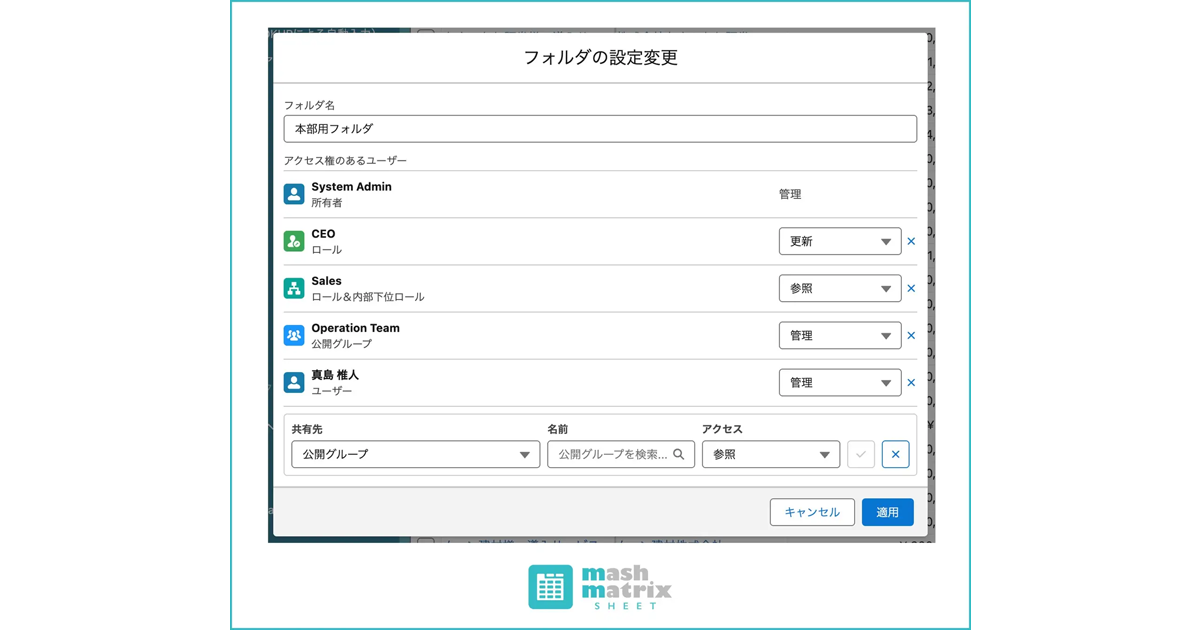
Task: Click the 真島 椎人 user icon
Action: pyautogui.click(x=293, y=382)
